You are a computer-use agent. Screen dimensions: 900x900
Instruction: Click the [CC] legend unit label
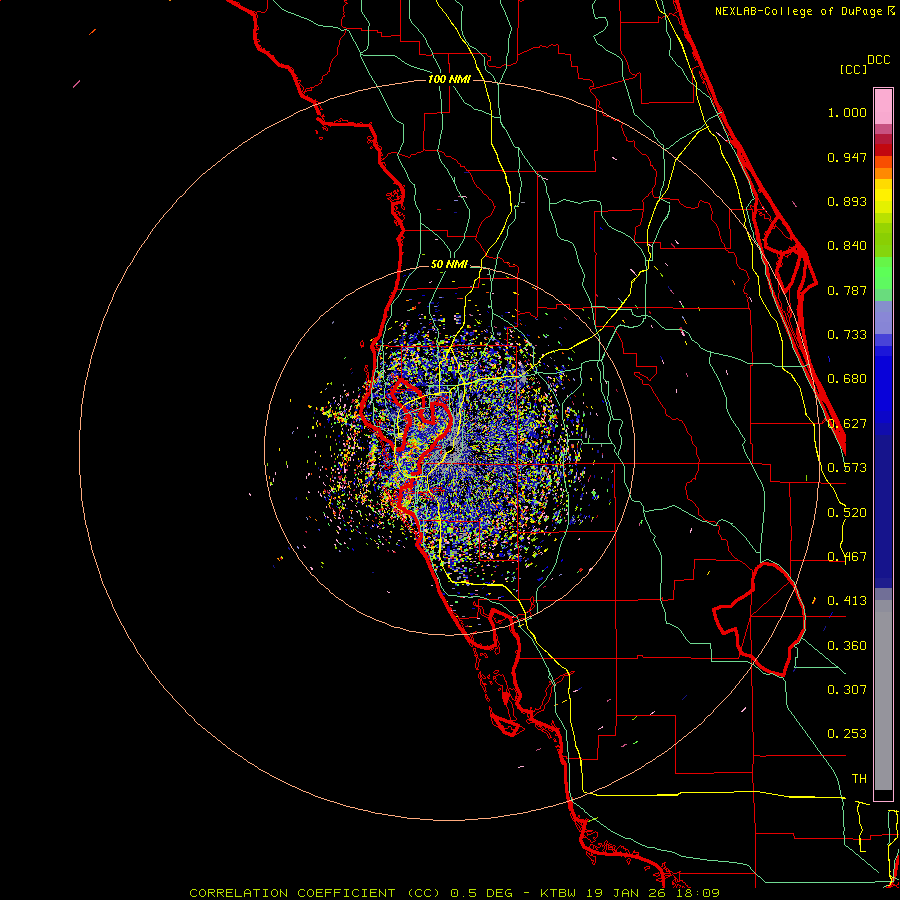pyautogui.click(x=854, y=69)
